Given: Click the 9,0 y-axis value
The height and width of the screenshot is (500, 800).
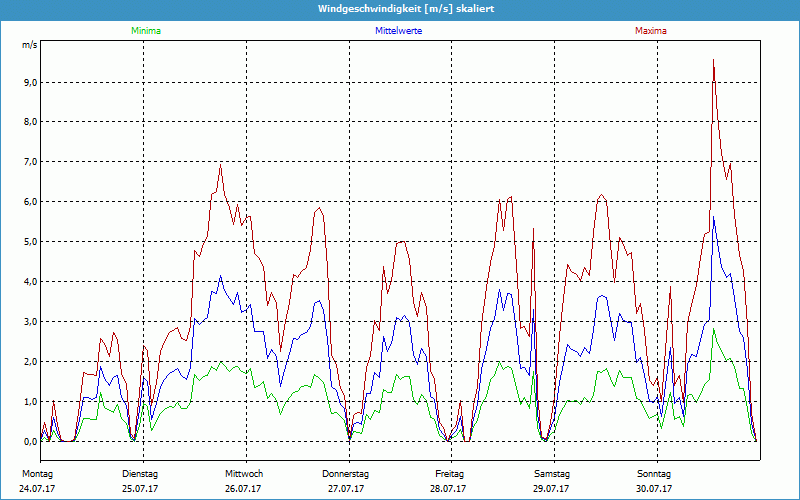Looking at the screenshot, I should [x=31, y=82].
